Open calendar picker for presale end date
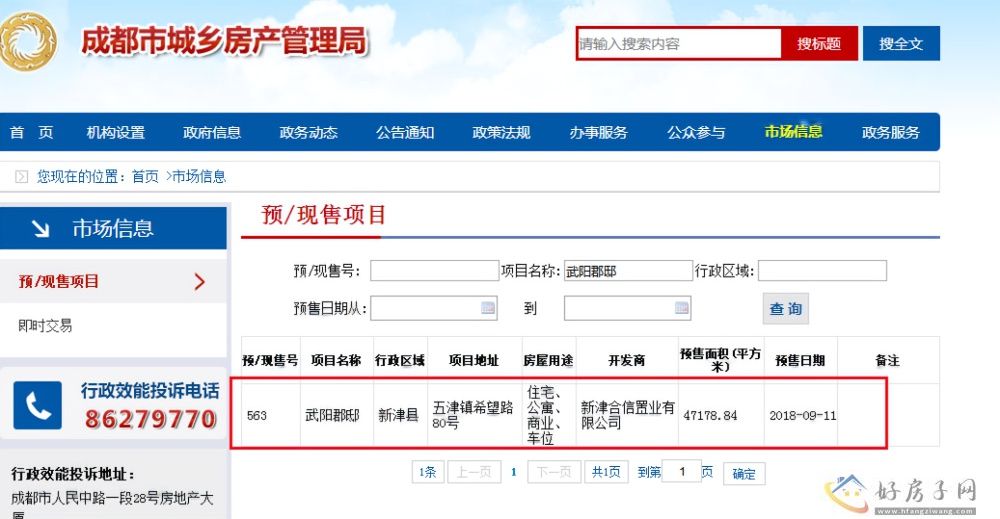Screen dimensions: 1000x519 (x=681, y=308)
